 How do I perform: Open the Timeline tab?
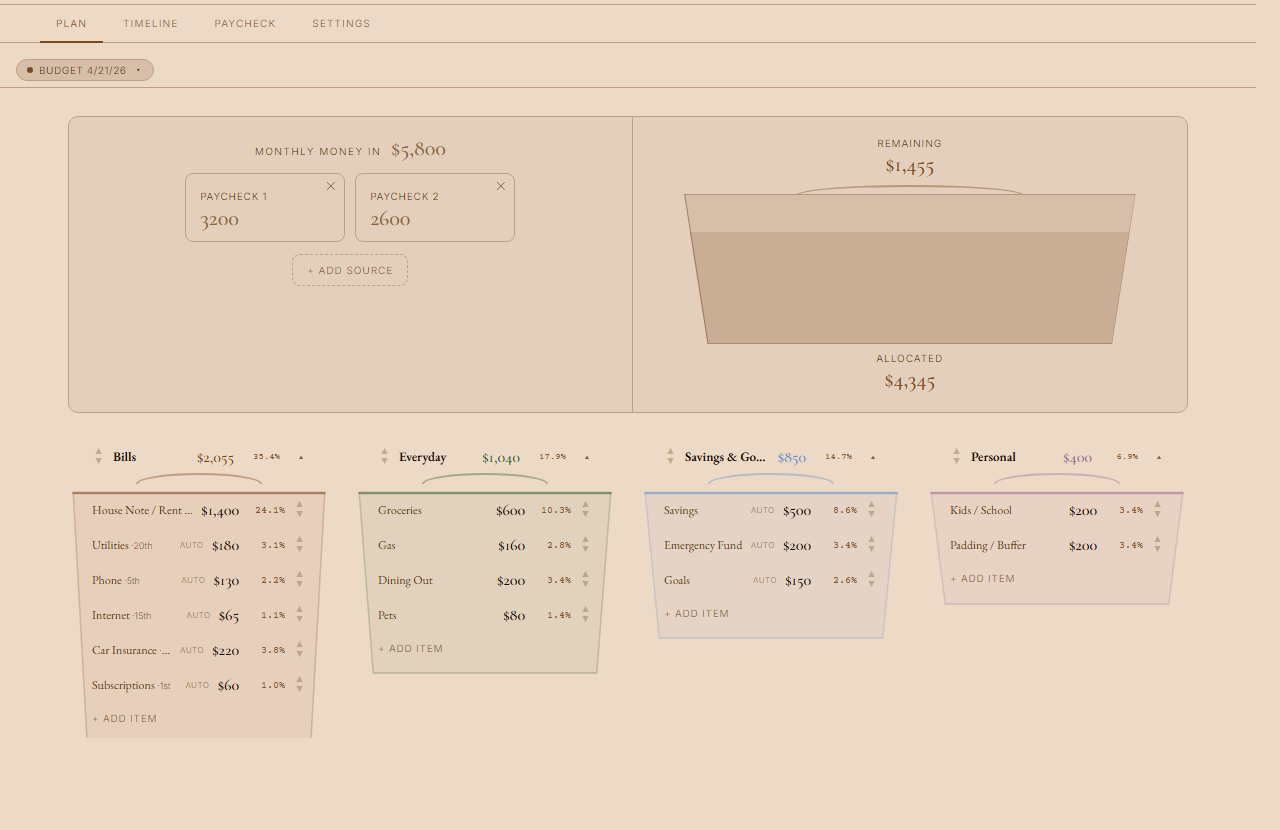coord(151,24)
